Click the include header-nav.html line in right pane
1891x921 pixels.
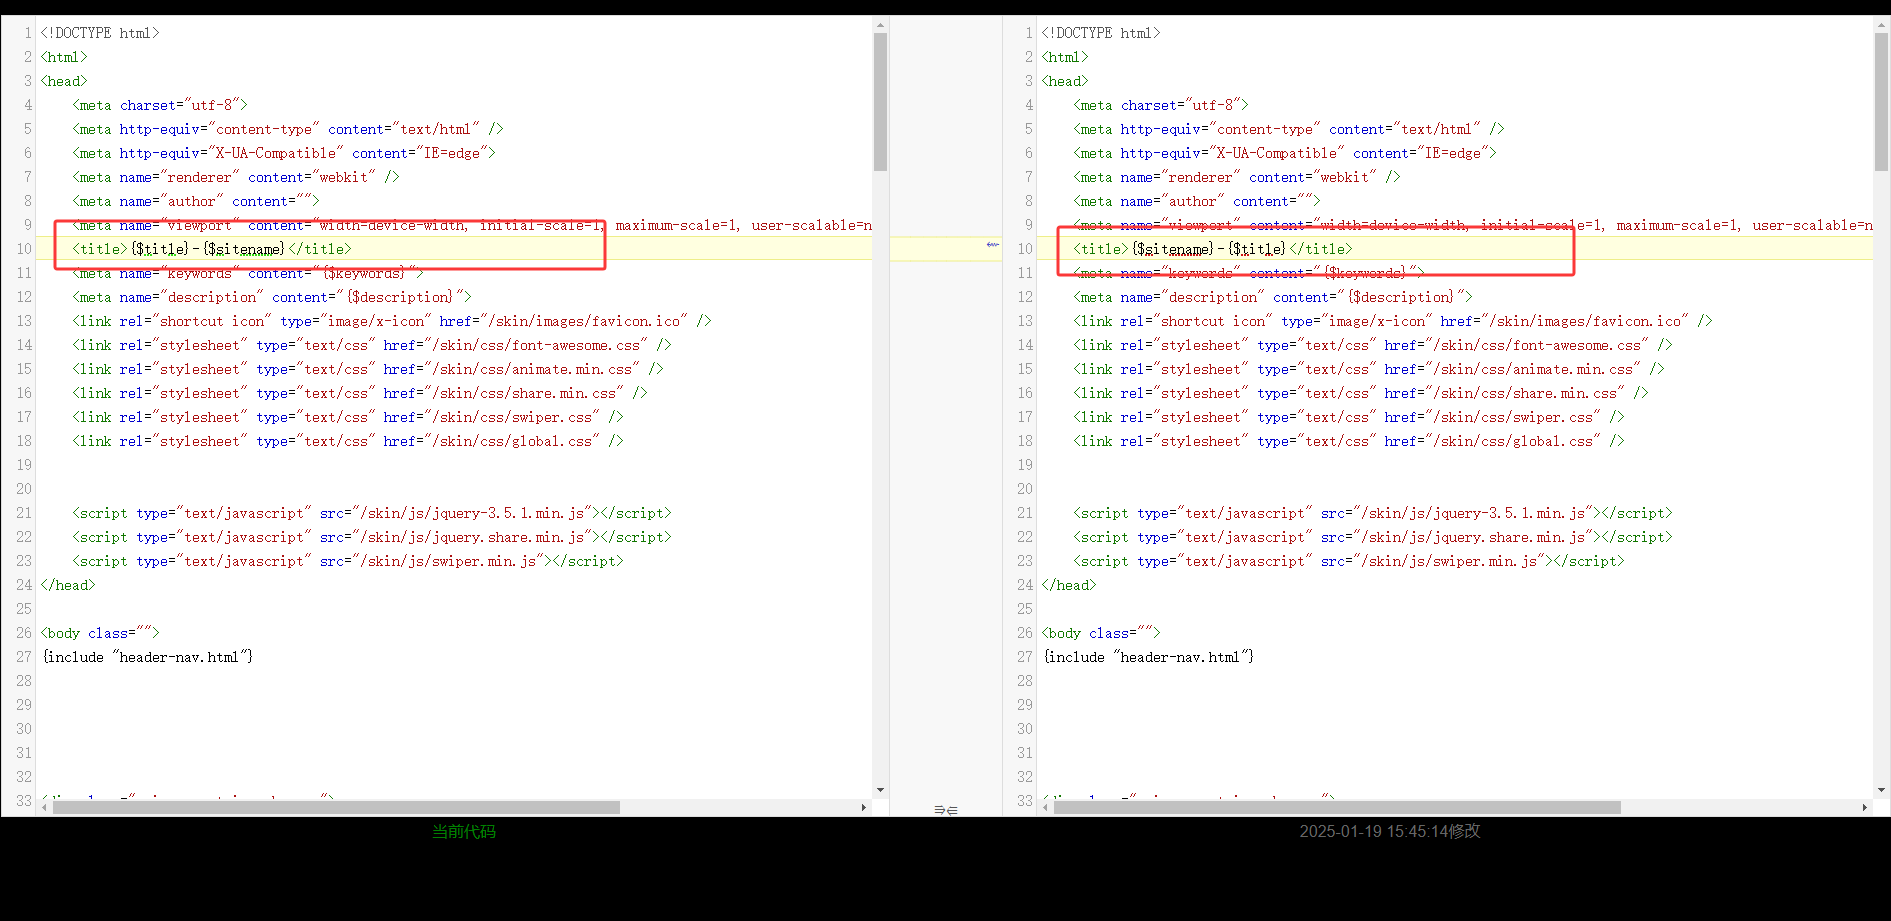(x=1148, y=657)
